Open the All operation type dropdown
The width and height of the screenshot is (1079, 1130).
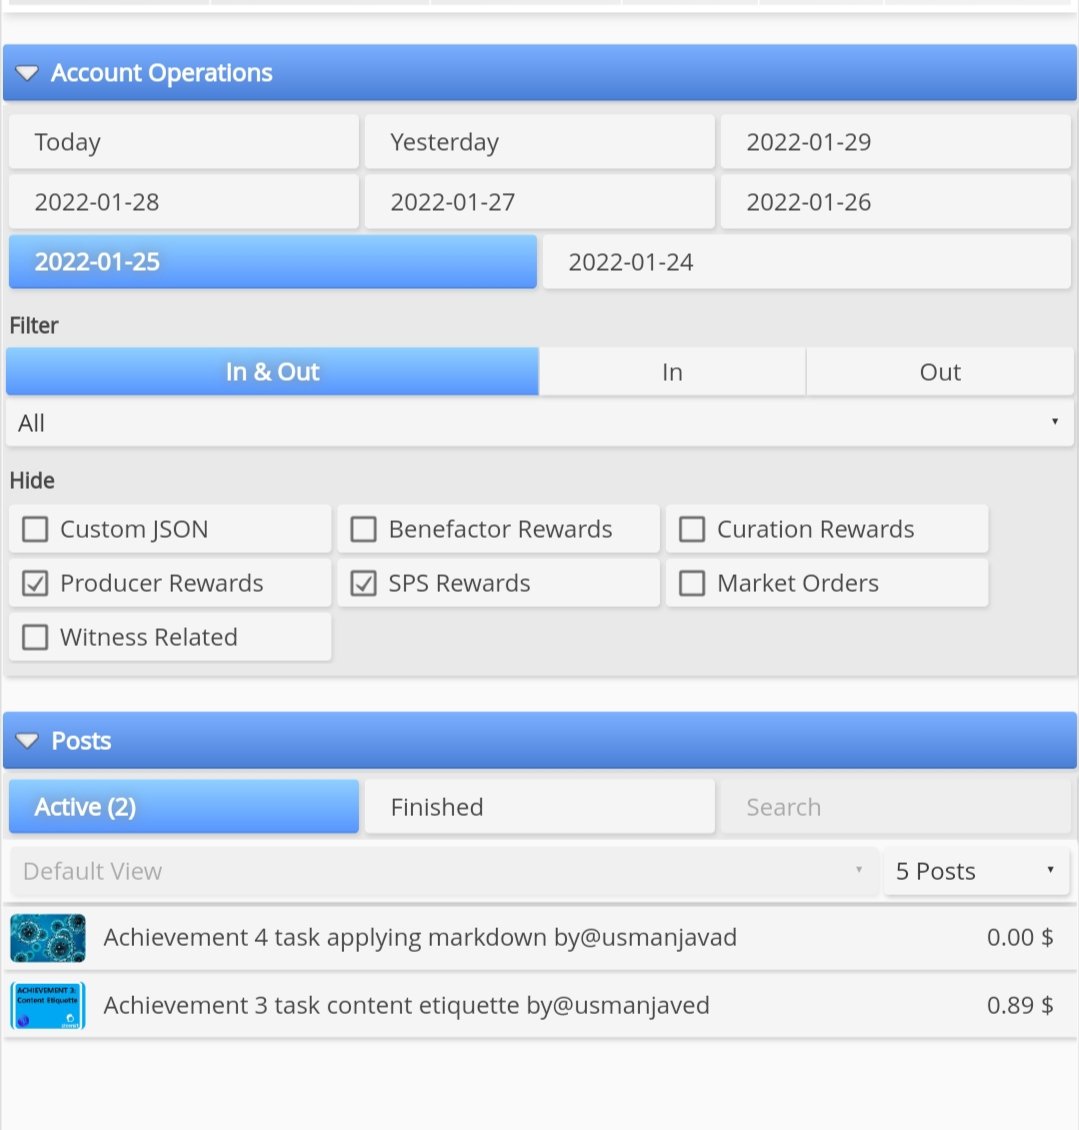[539, 423]
